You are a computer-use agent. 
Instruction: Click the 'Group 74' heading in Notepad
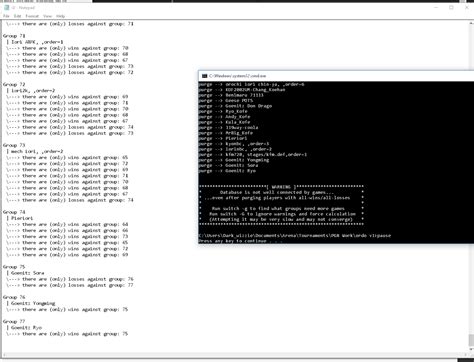(x=14, y=212)
